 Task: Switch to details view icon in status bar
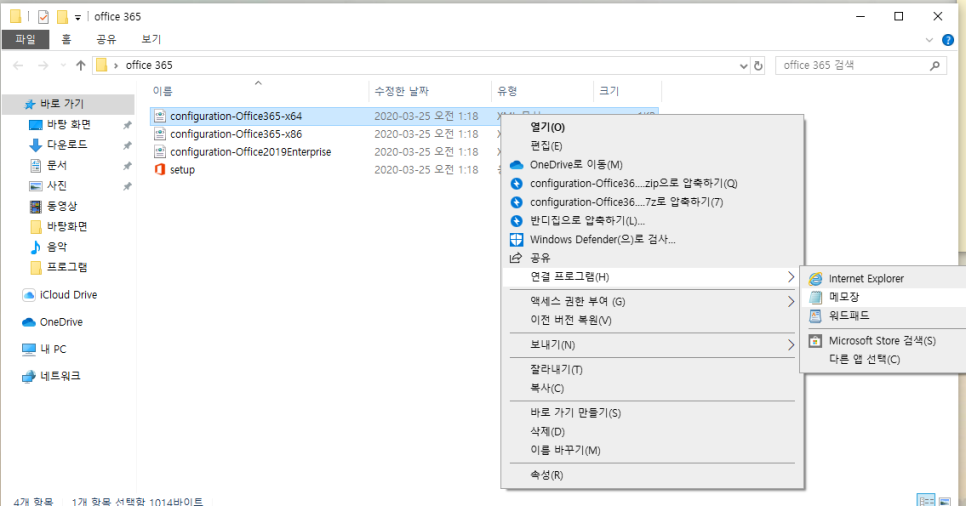pos(926,500)
